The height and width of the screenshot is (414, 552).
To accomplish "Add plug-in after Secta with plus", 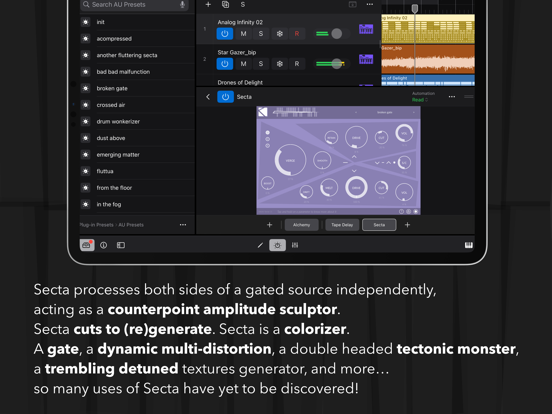I will [x=407, y=225].
